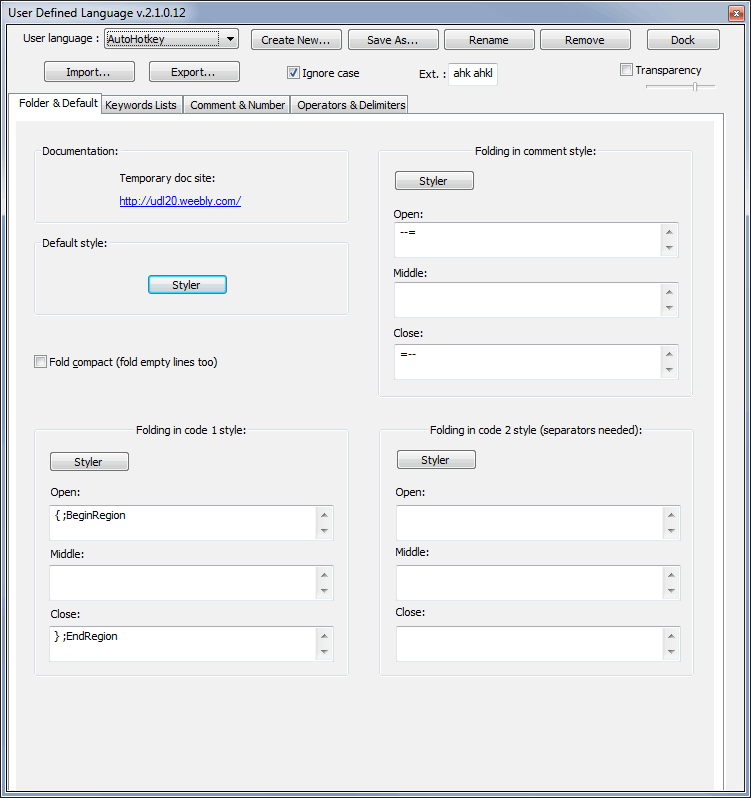Viewport: 751px width, 798px height.
Task: Click the Ext. field showing ahk ahkl
Action: 473,74
